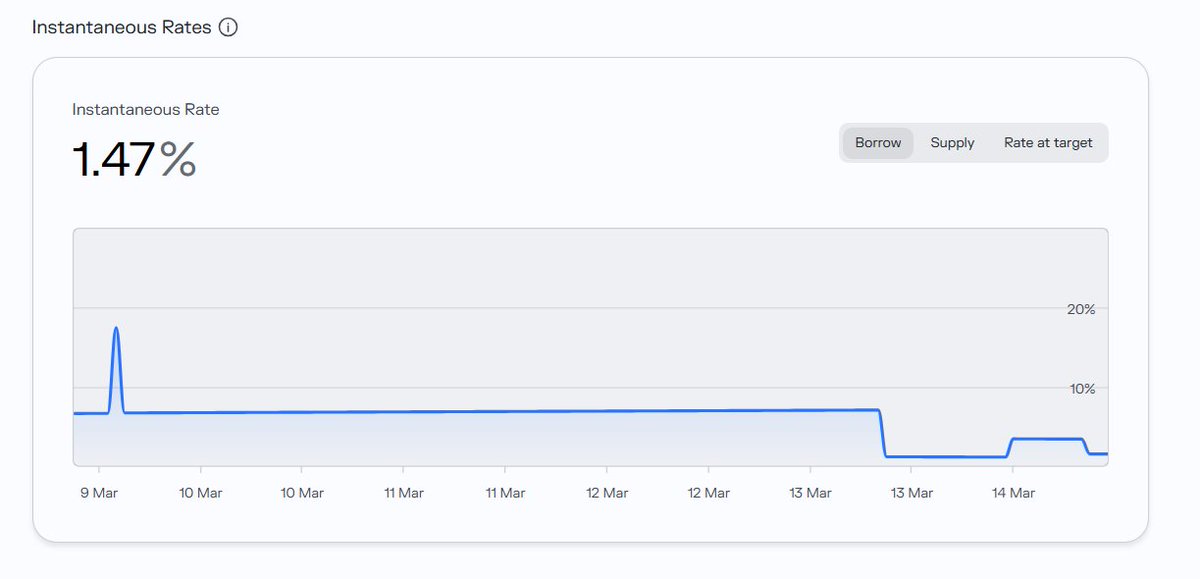This screenshot has height=579, width=1200.
Task: Click the 9 Mar date label
Action: click(x=99, y=493)
